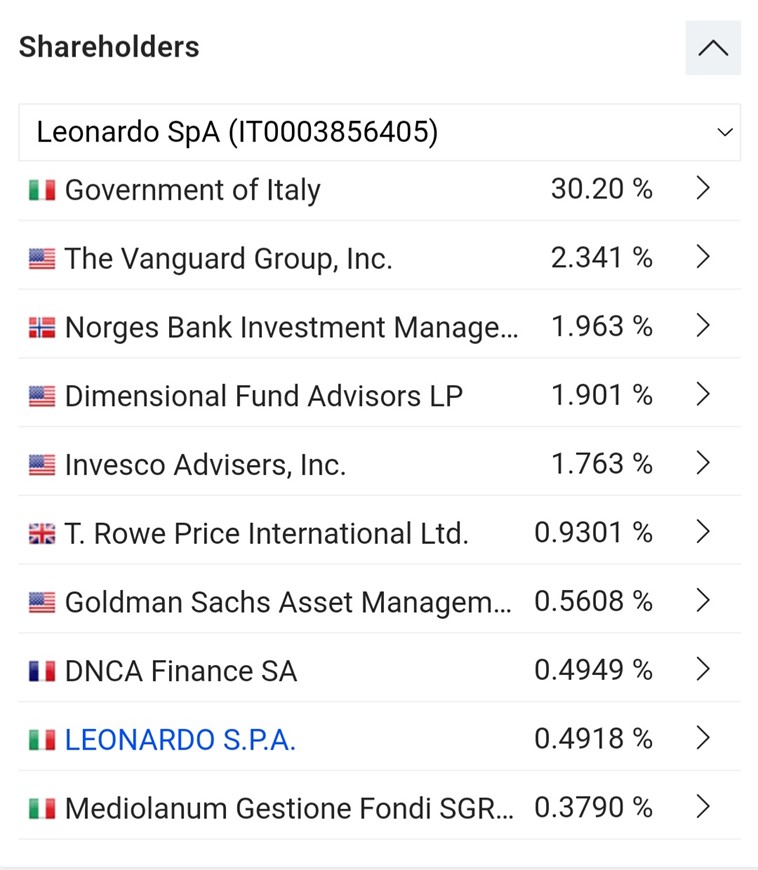The image size is (758, 870).
Task: Click the 30.20 % ownership value
Action: (601, 189)
